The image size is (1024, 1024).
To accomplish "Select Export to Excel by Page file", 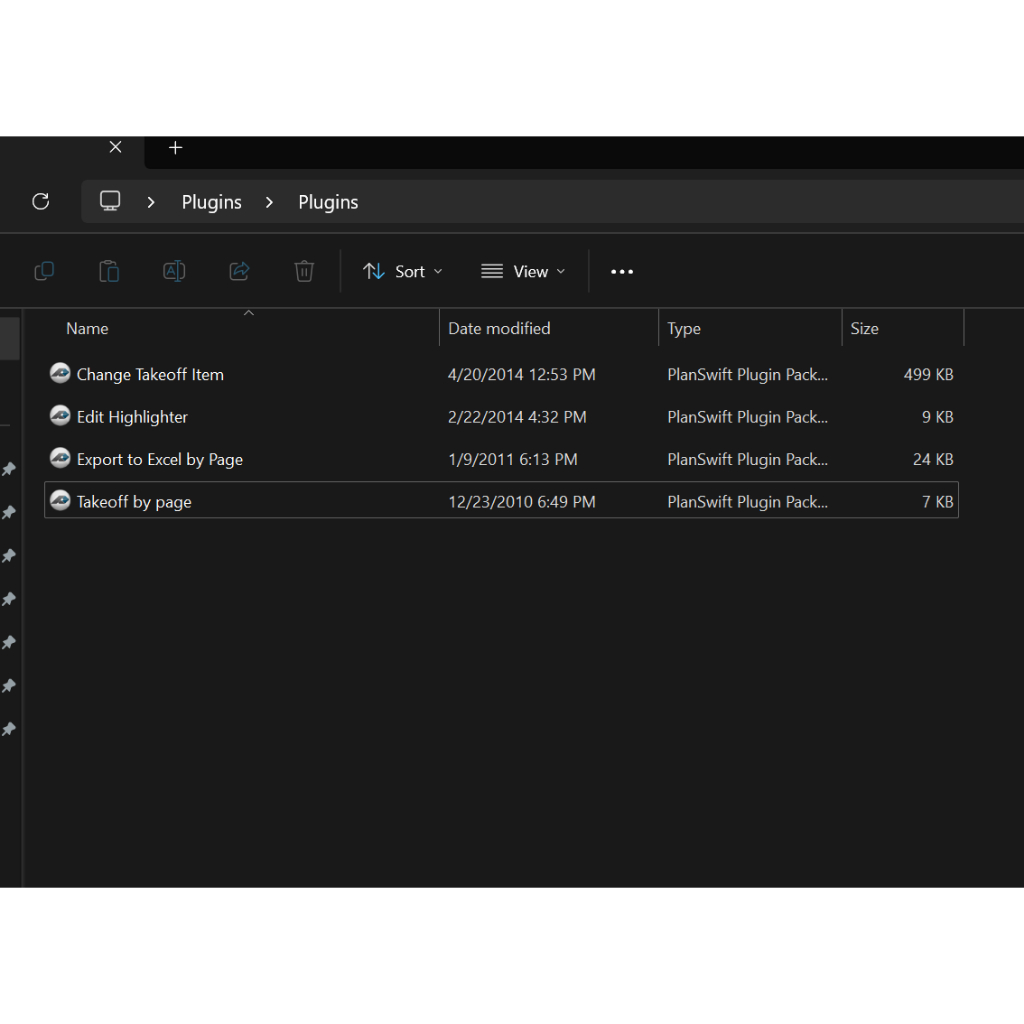I will (x=160, y=460).
